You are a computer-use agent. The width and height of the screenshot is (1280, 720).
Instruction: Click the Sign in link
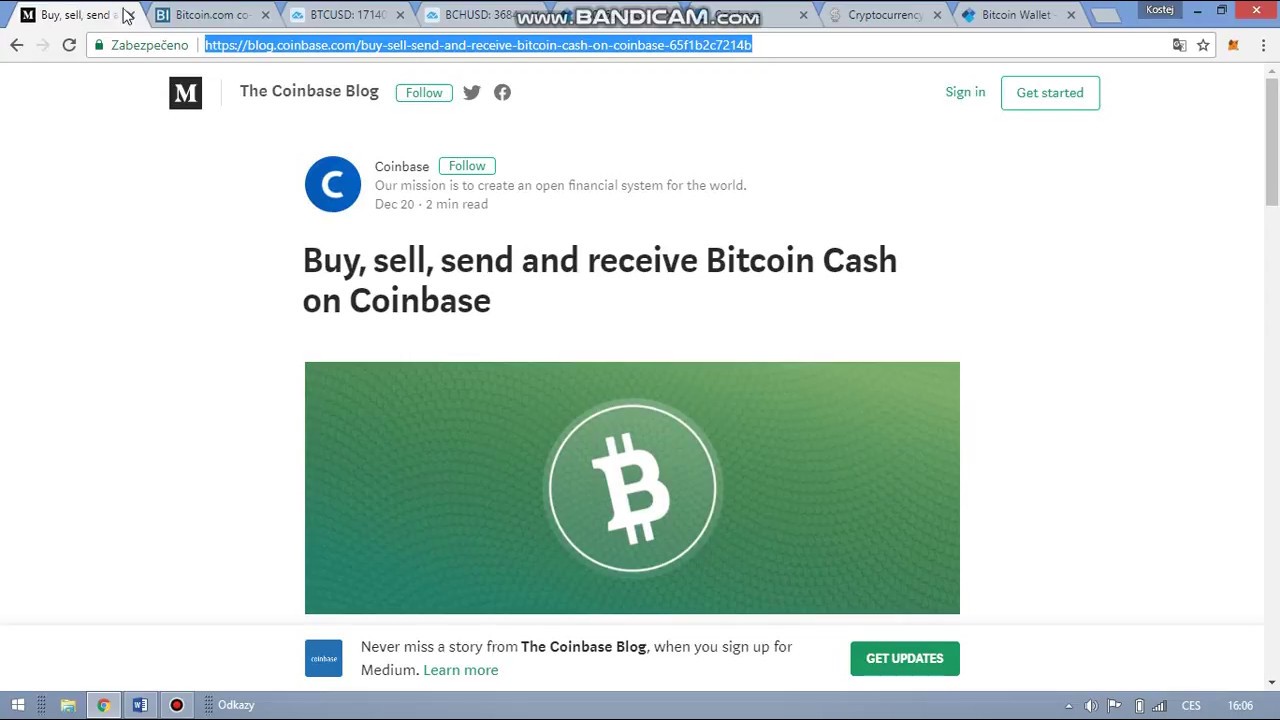tap(965, 92)
